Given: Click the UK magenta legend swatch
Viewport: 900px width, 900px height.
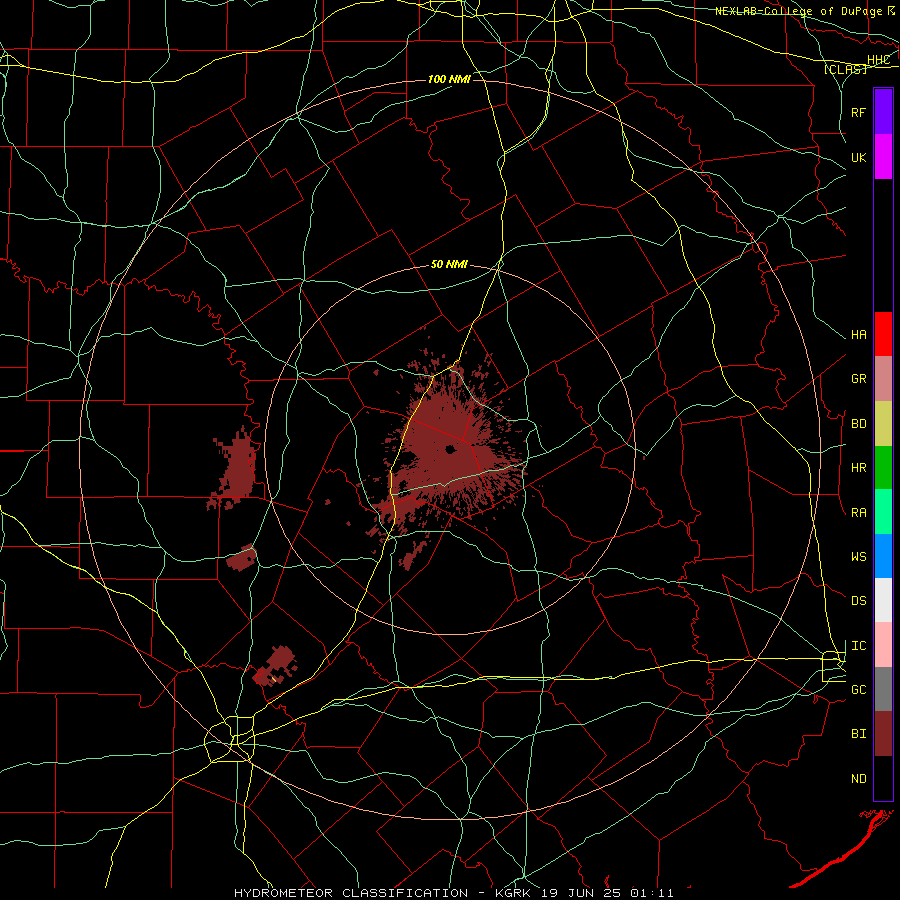Looking at the screenshot, I should (883, 157).
